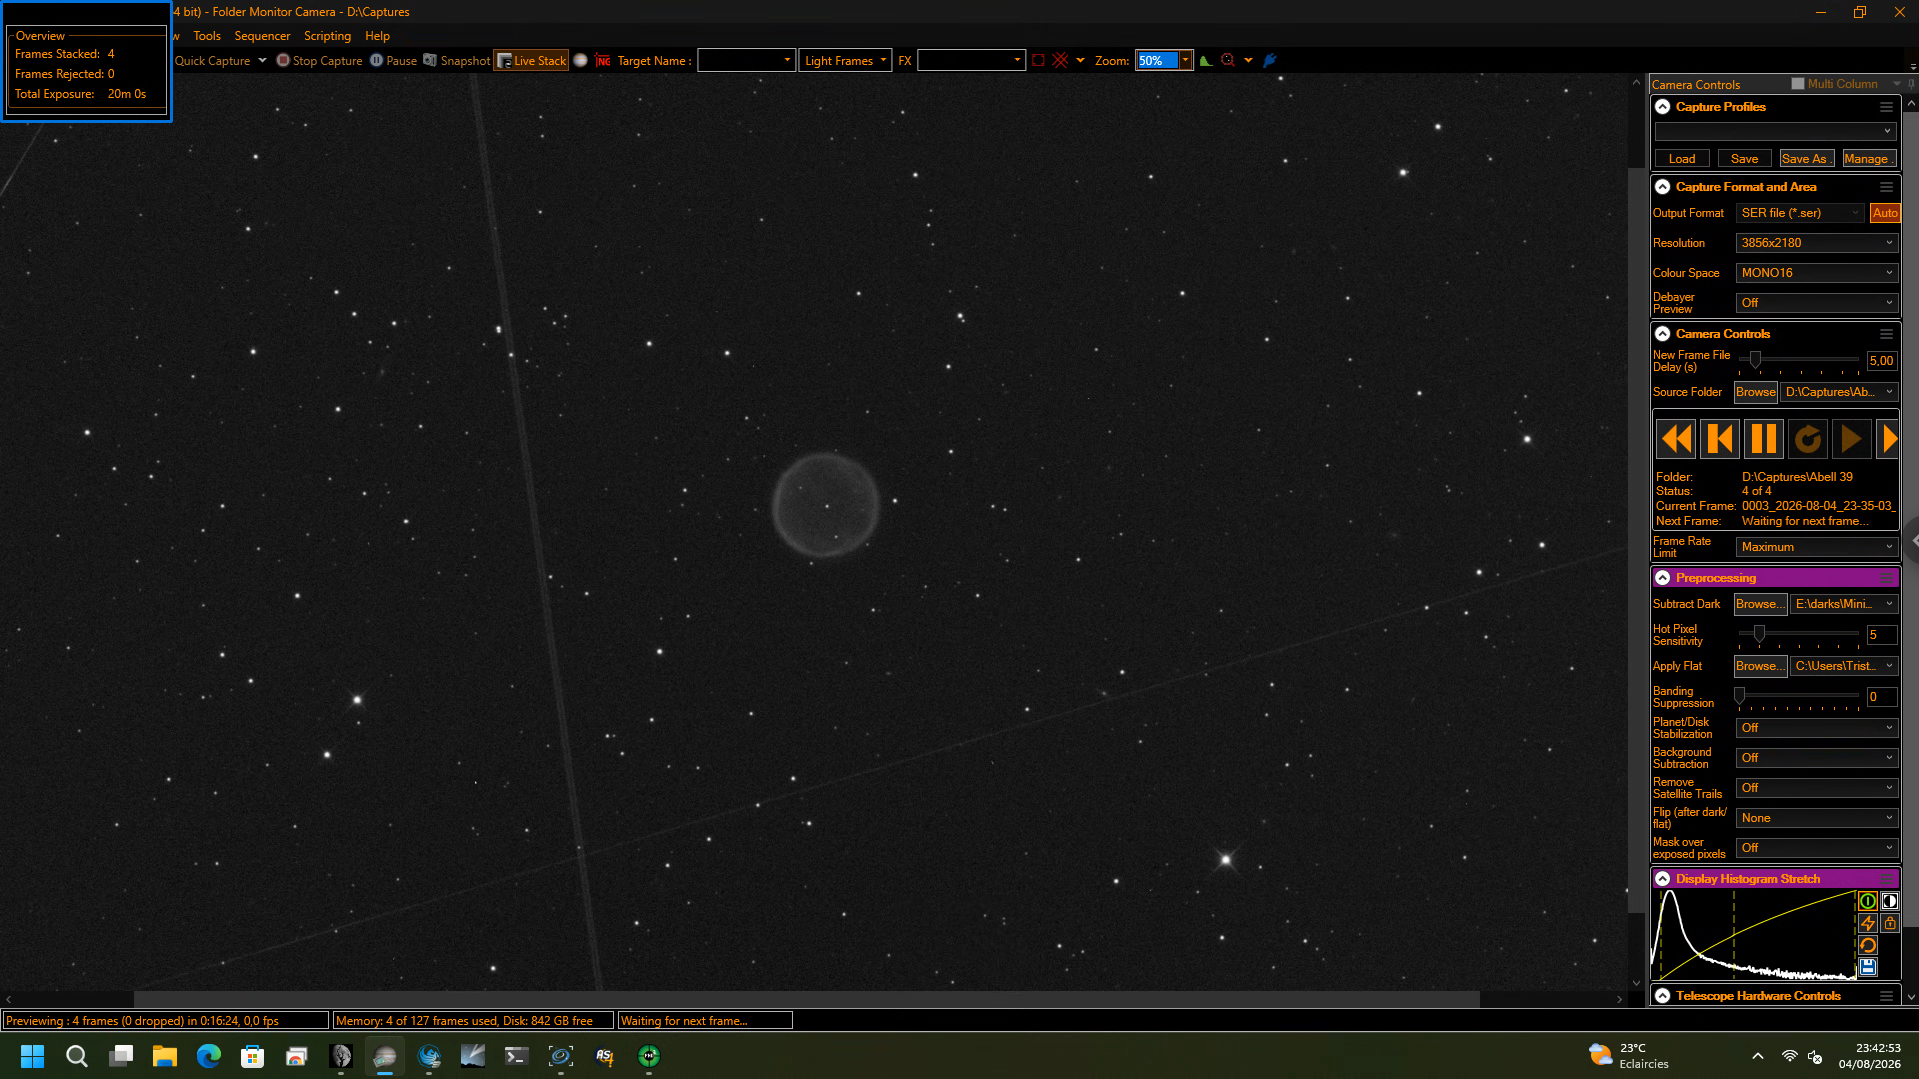Click the Live Stack toolbar button

[532, 61]
